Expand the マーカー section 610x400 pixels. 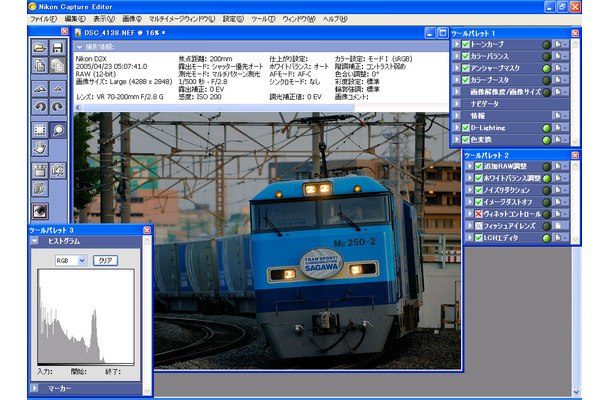coord(35,384)
